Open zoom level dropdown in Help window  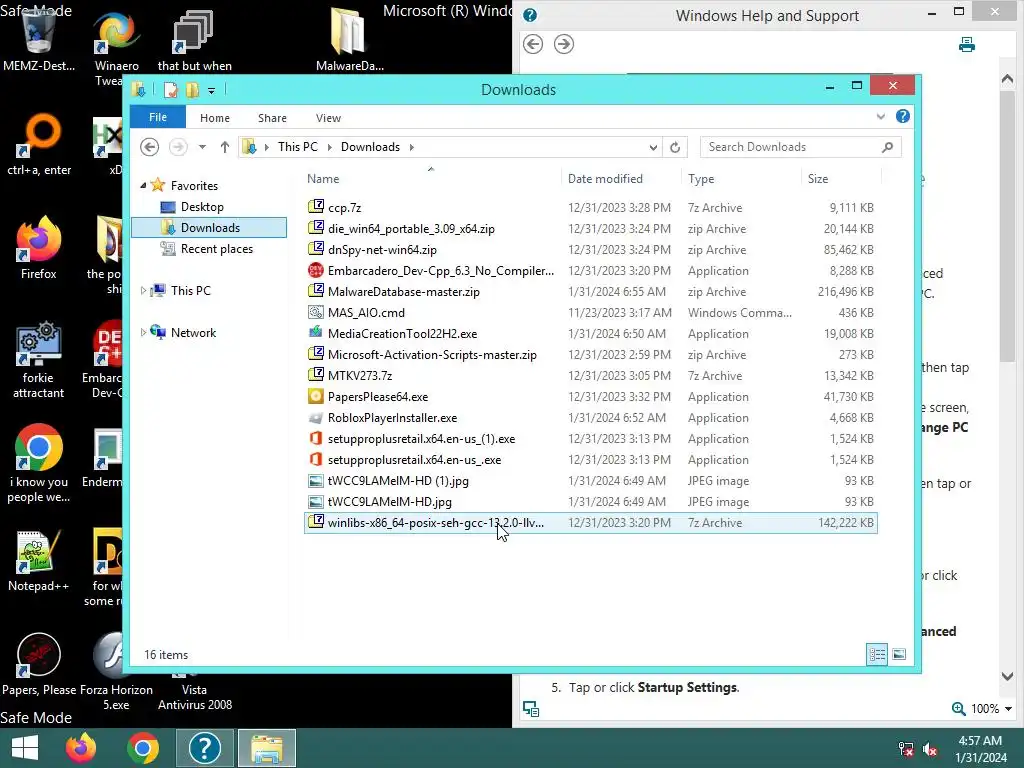pos(1008,709)
